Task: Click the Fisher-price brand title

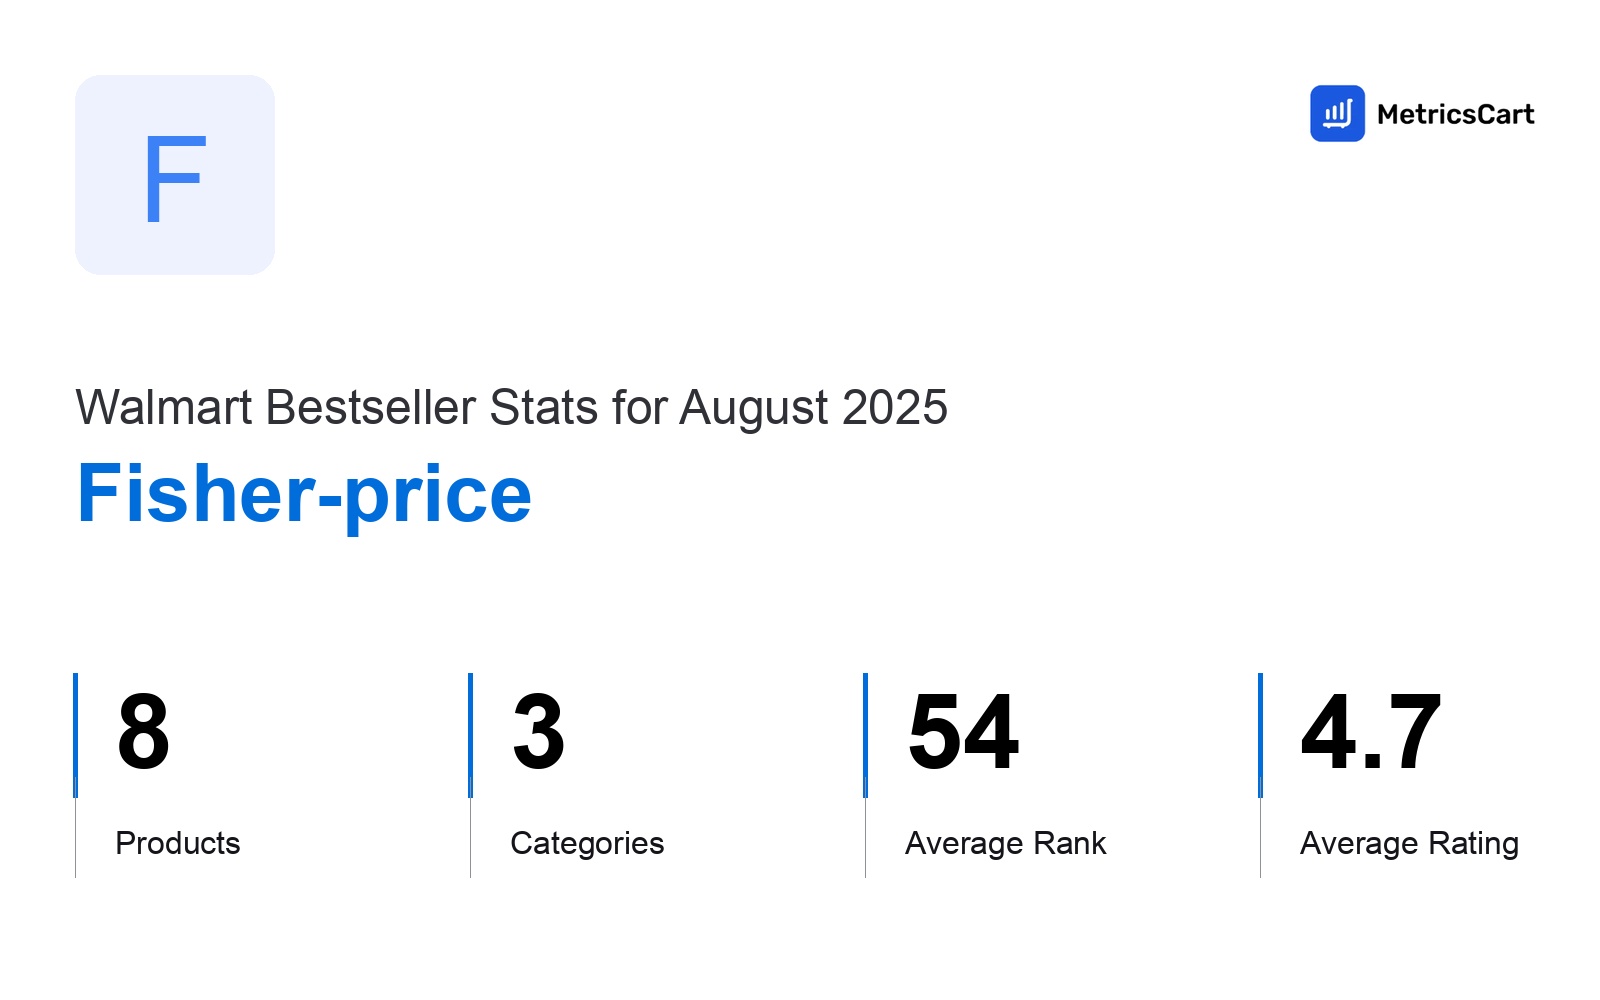Action: coord(304,495)
